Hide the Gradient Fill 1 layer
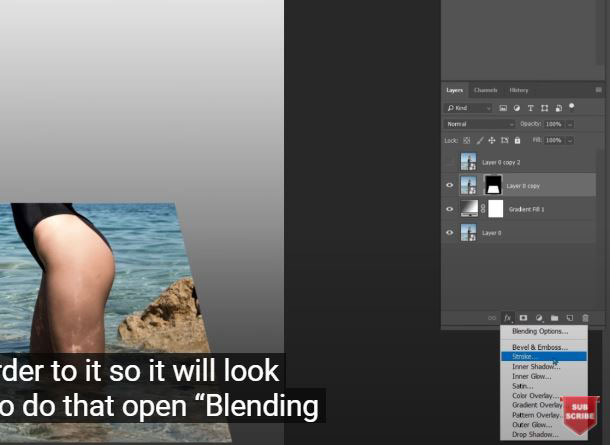The image size is (610, 445). point(450,209)
